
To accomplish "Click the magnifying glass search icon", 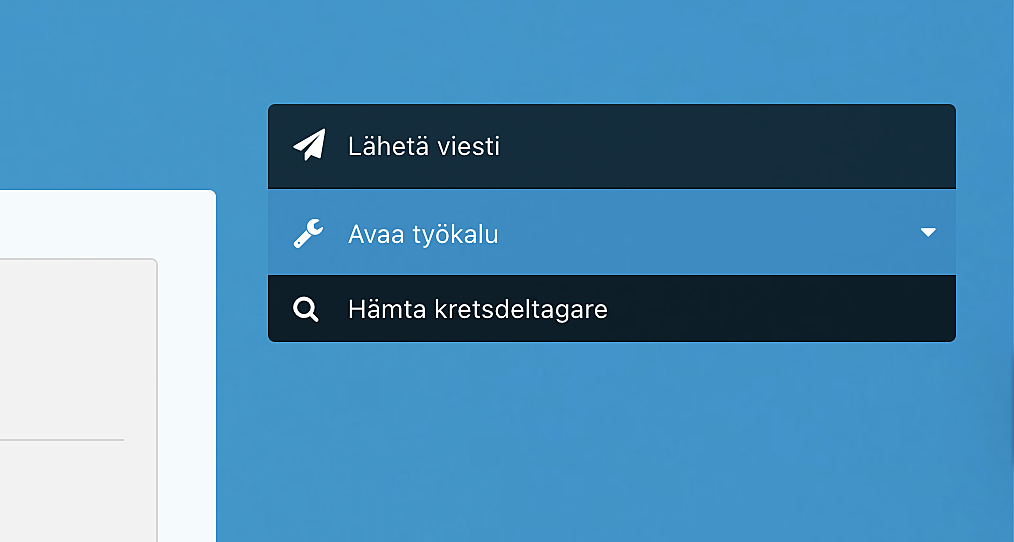I will pyautogui.click(x=306, y=309).
